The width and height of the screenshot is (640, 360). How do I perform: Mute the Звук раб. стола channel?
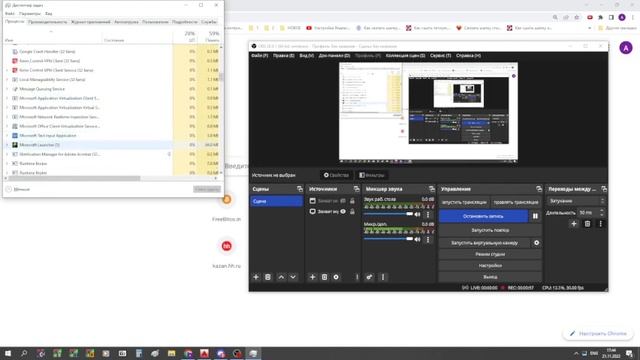pyautogui.click(x=418, y=214)
